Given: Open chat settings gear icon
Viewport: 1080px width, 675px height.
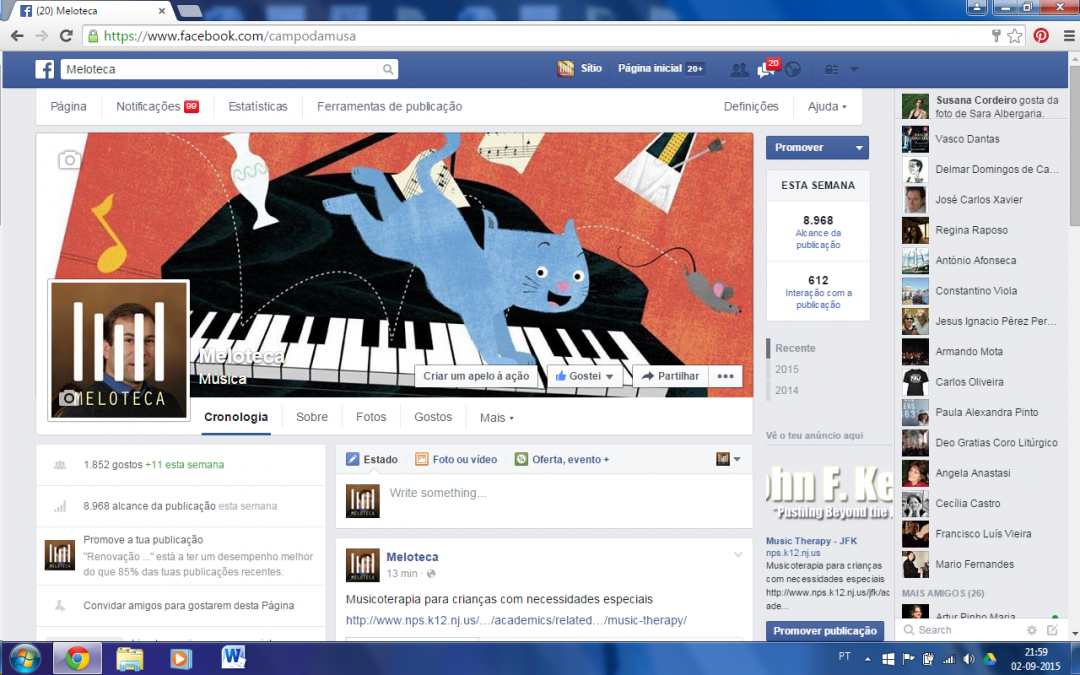Looking at the screenshot, I should click(1032, 630).
